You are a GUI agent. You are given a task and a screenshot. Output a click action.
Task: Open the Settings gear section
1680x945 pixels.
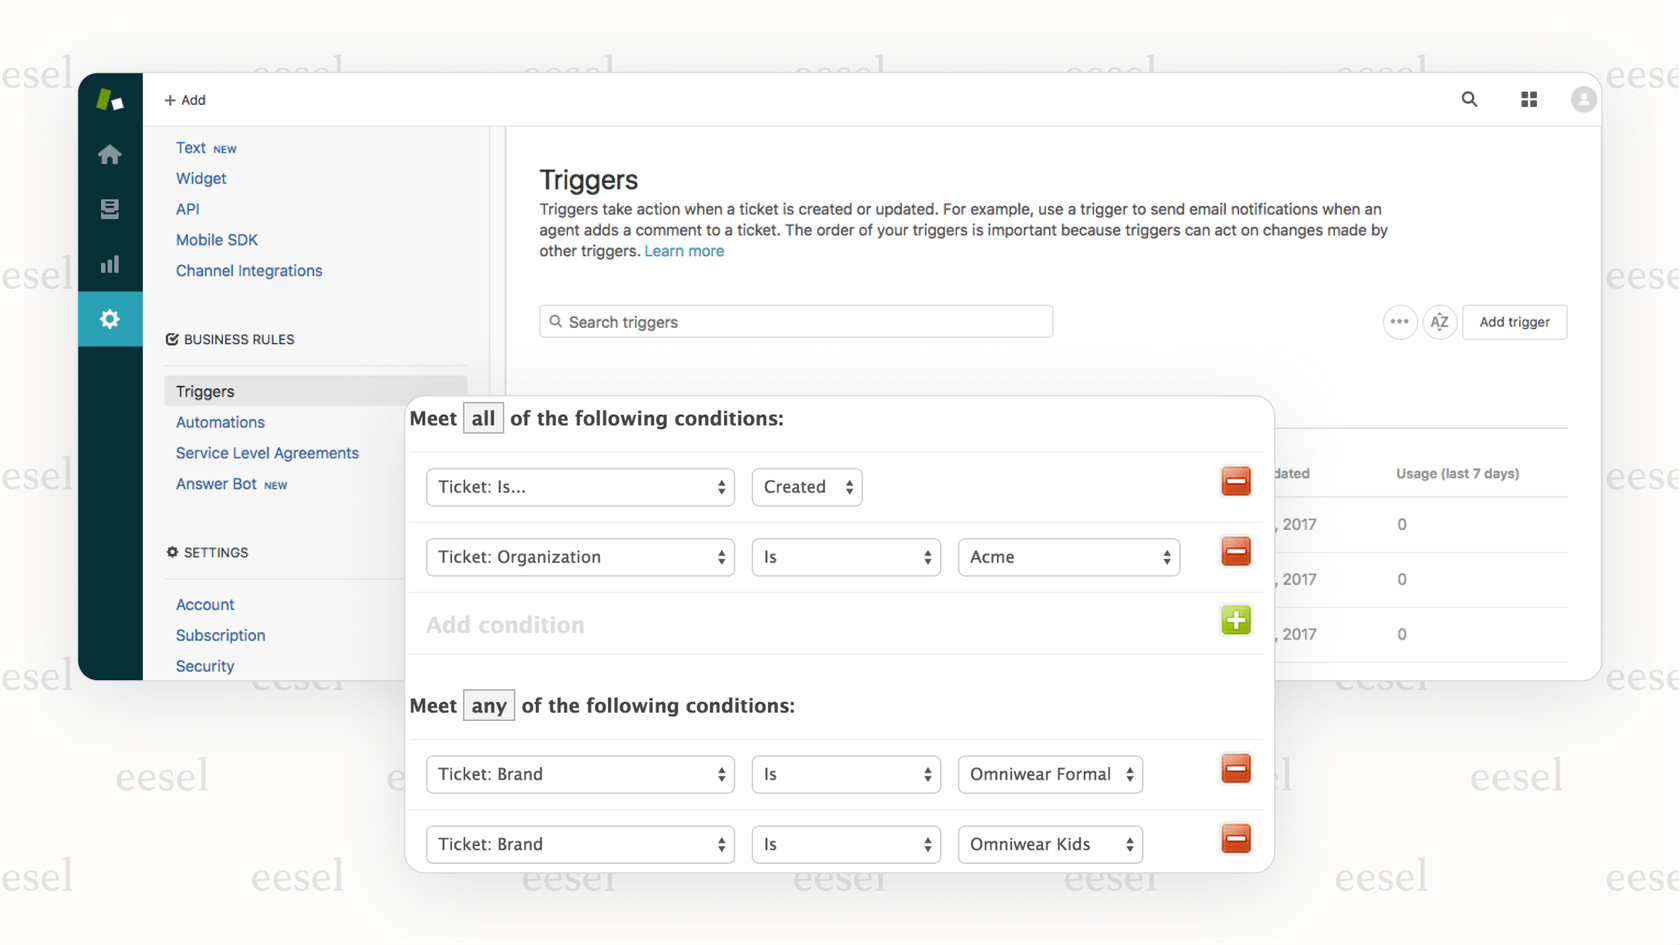pyautogui.click(x=110, y=319)
